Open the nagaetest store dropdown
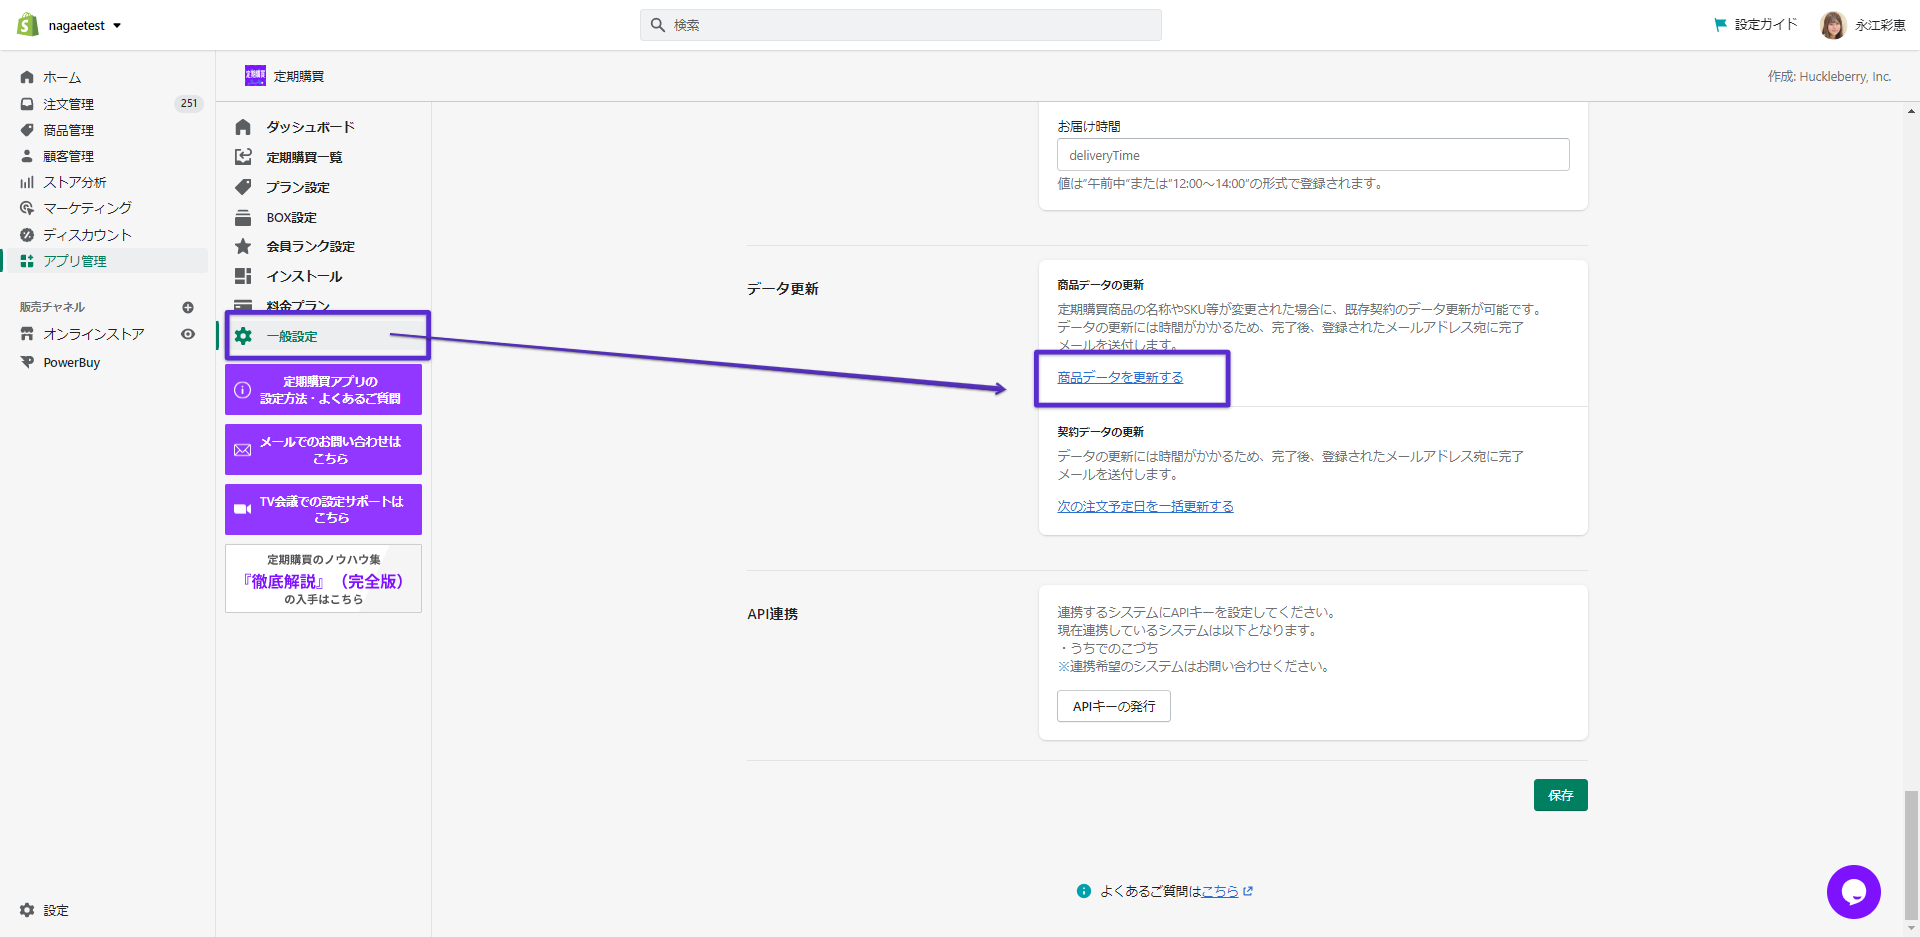This screenshot has height=937, width=1920. [x=85, y=26]
